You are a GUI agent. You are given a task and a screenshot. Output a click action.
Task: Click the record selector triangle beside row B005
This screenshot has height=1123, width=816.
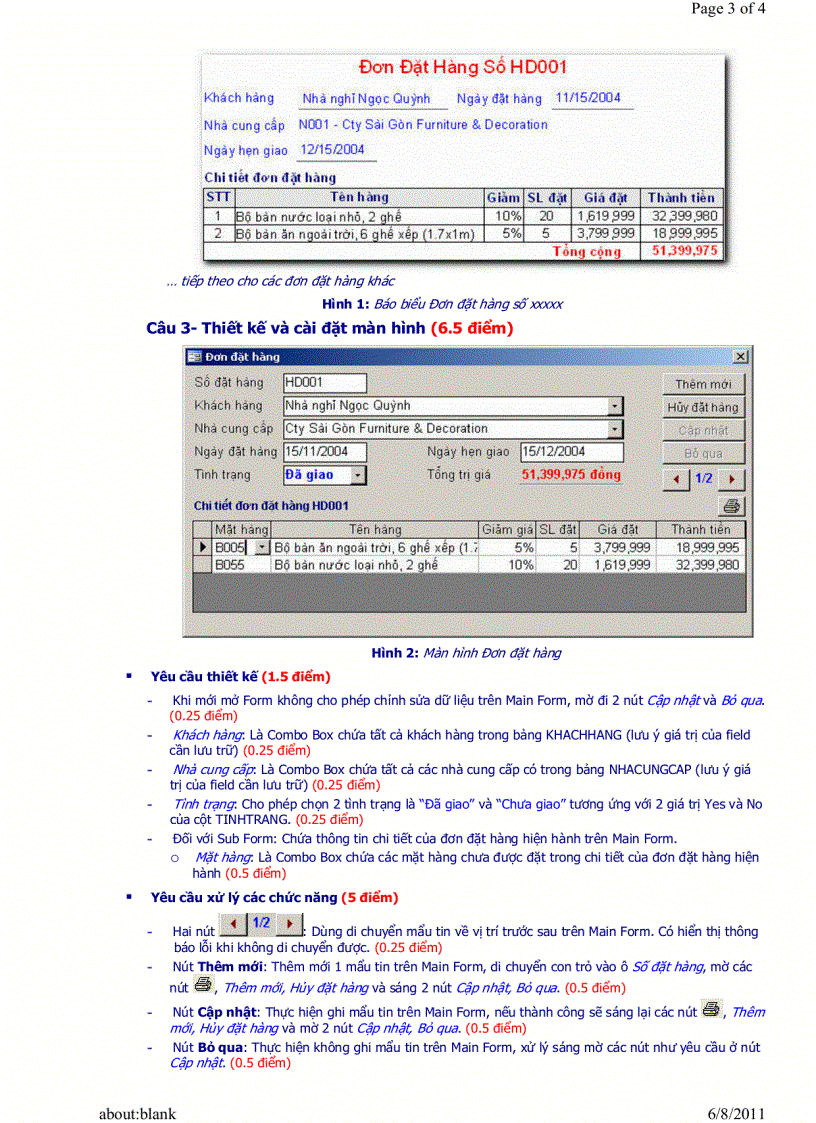(x=204, y=547)
